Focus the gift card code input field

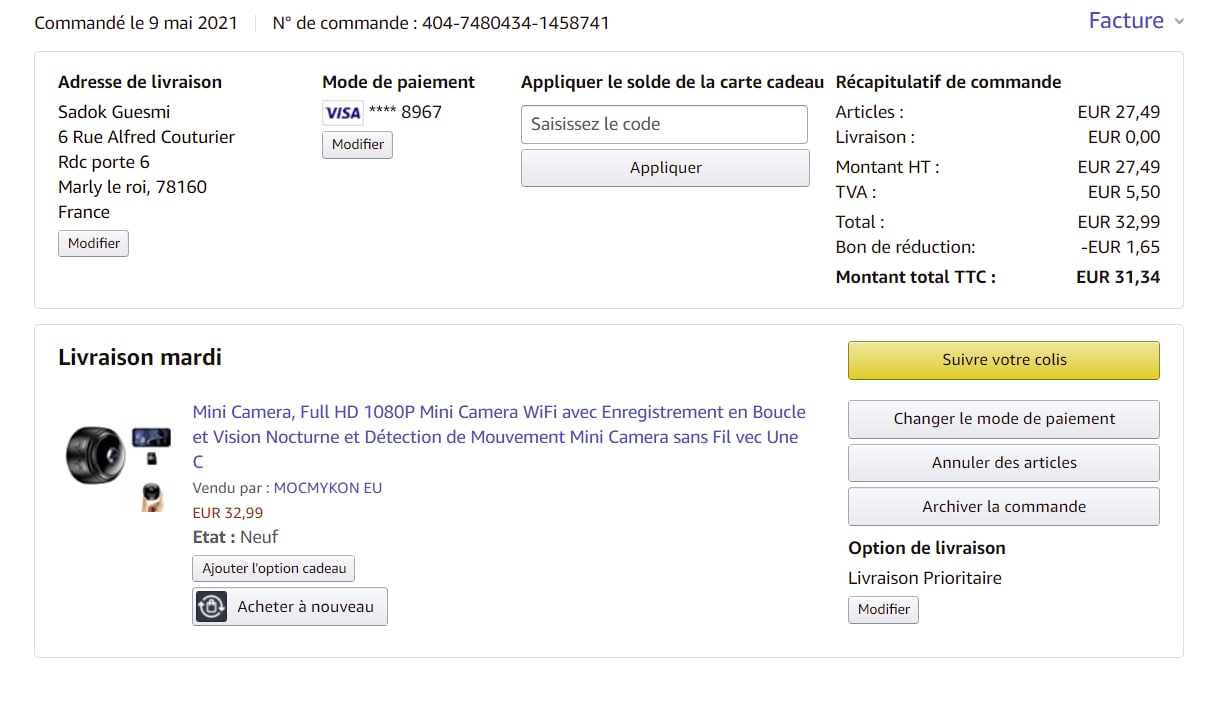tap(664, 125)
